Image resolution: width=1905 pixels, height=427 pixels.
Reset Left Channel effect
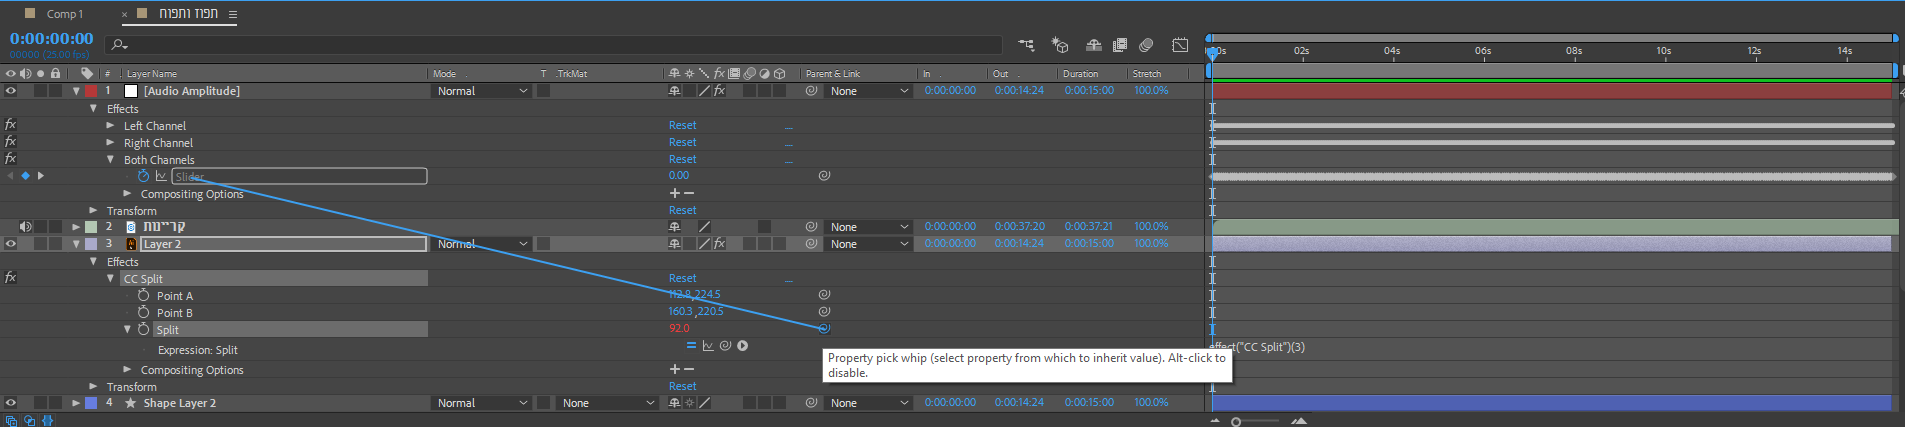(683, 125)
